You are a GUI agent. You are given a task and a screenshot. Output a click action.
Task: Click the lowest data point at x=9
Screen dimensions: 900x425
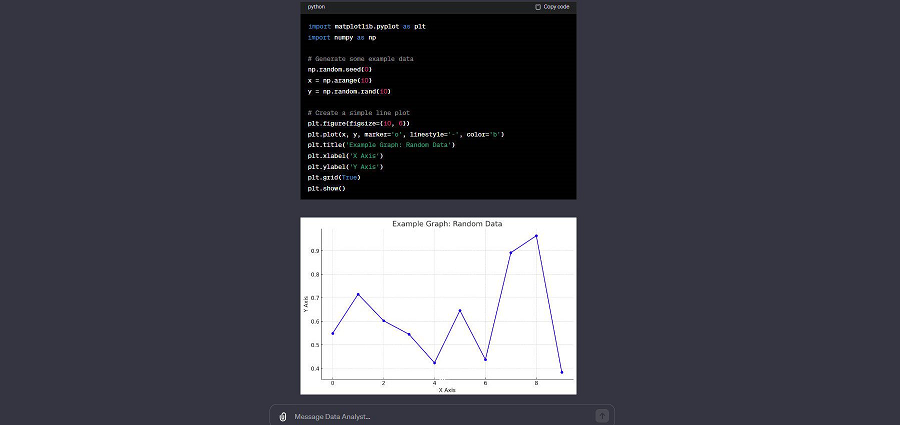562,372
